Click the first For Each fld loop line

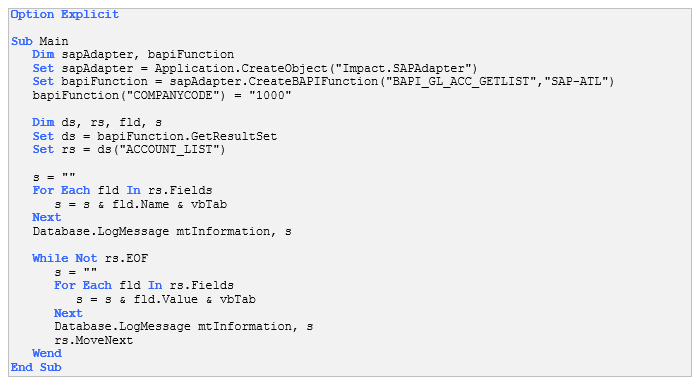pos(122,191)
